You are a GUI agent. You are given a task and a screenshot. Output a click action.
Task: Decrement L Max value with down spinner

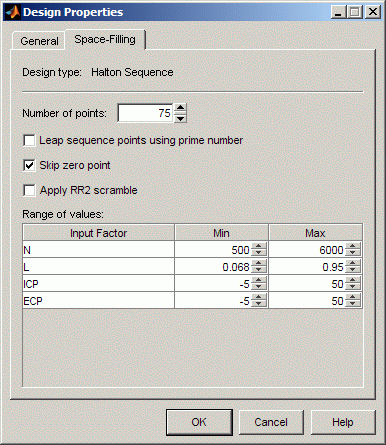click(353, 270)
